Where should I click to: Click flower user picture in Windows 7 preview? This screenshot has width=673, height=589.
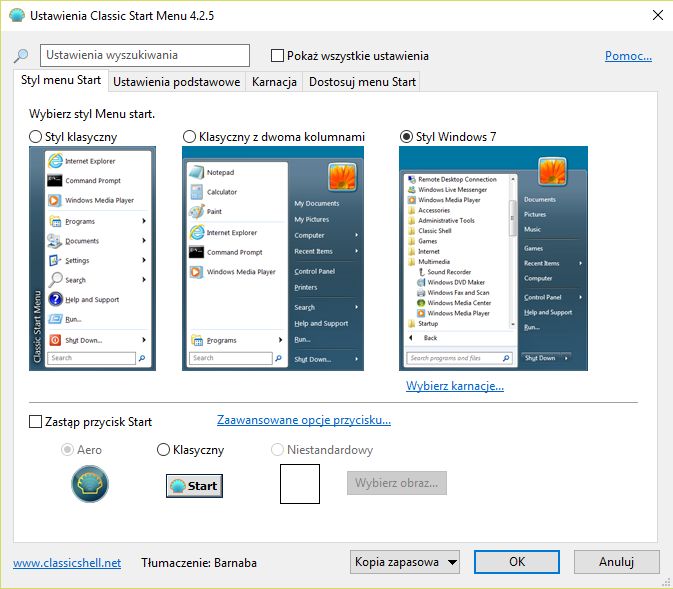552,171
